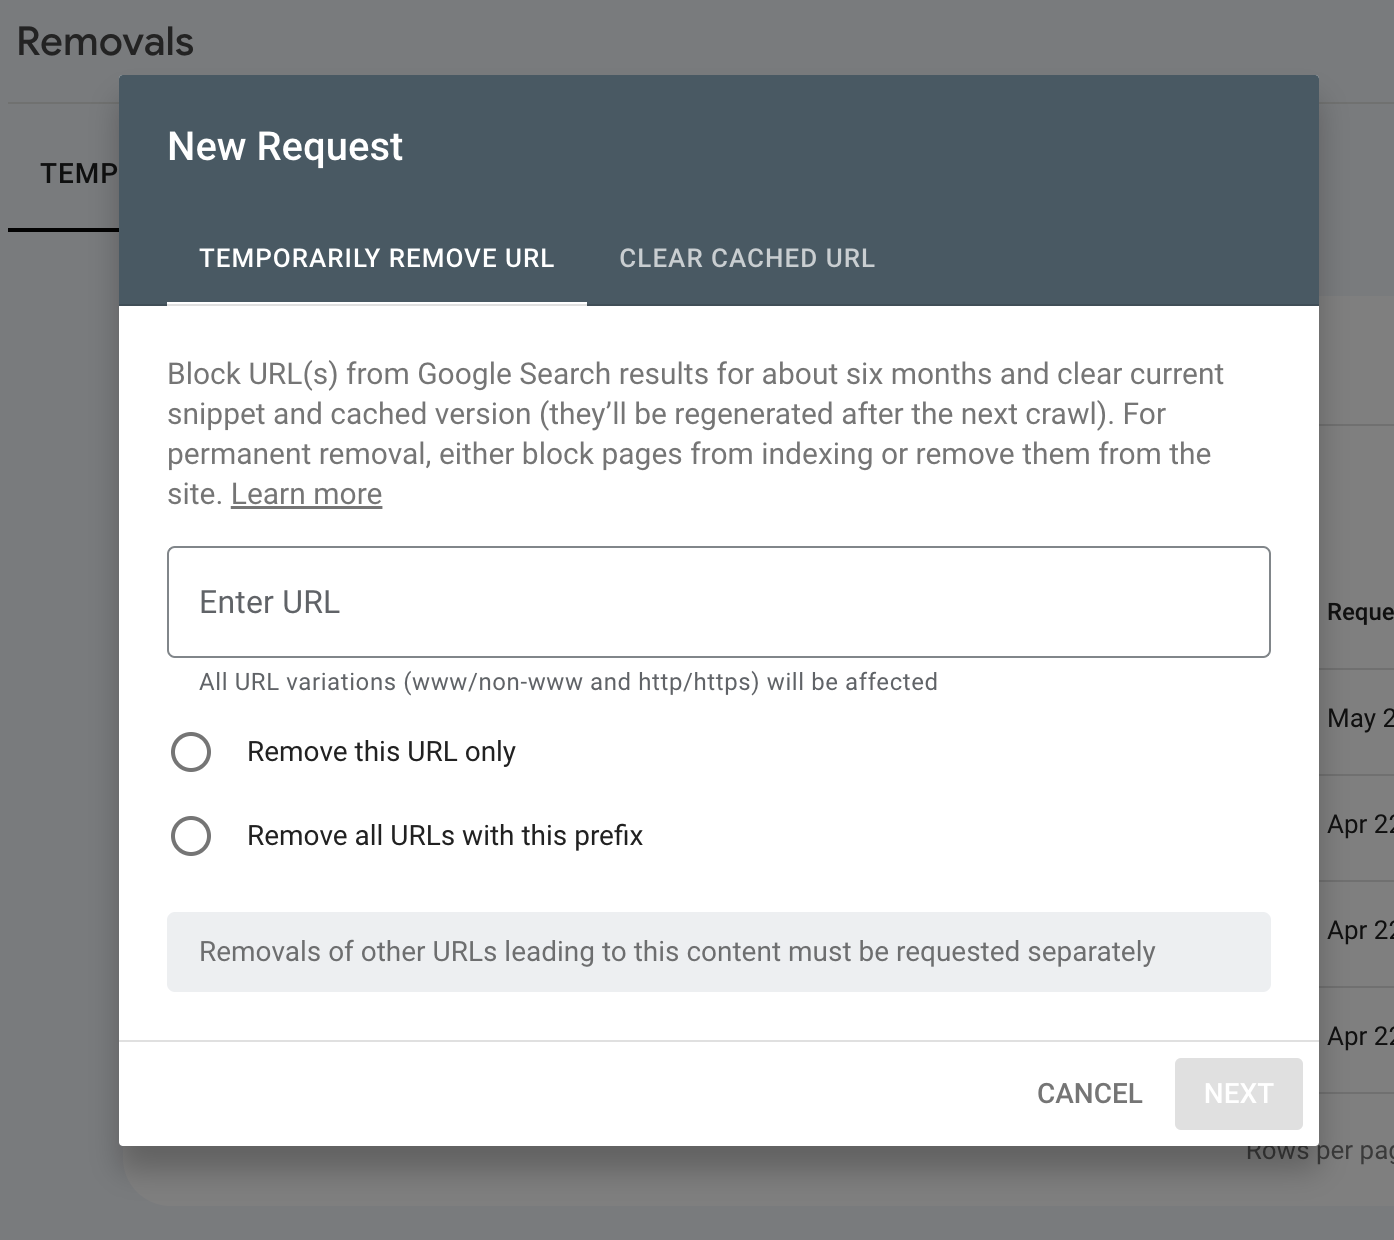
Task: Click the helper text about URL variations
Action: [568, 682]
